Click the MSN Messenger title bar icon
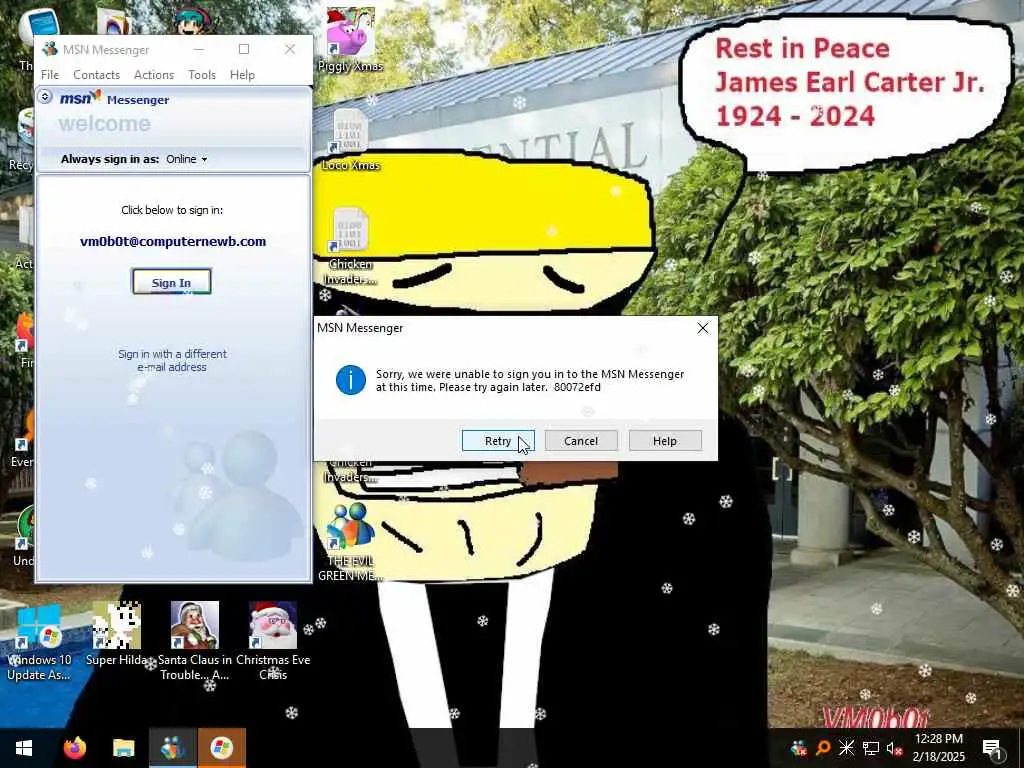The width and height of the screenshot is (1024, 768). point(49,50)
